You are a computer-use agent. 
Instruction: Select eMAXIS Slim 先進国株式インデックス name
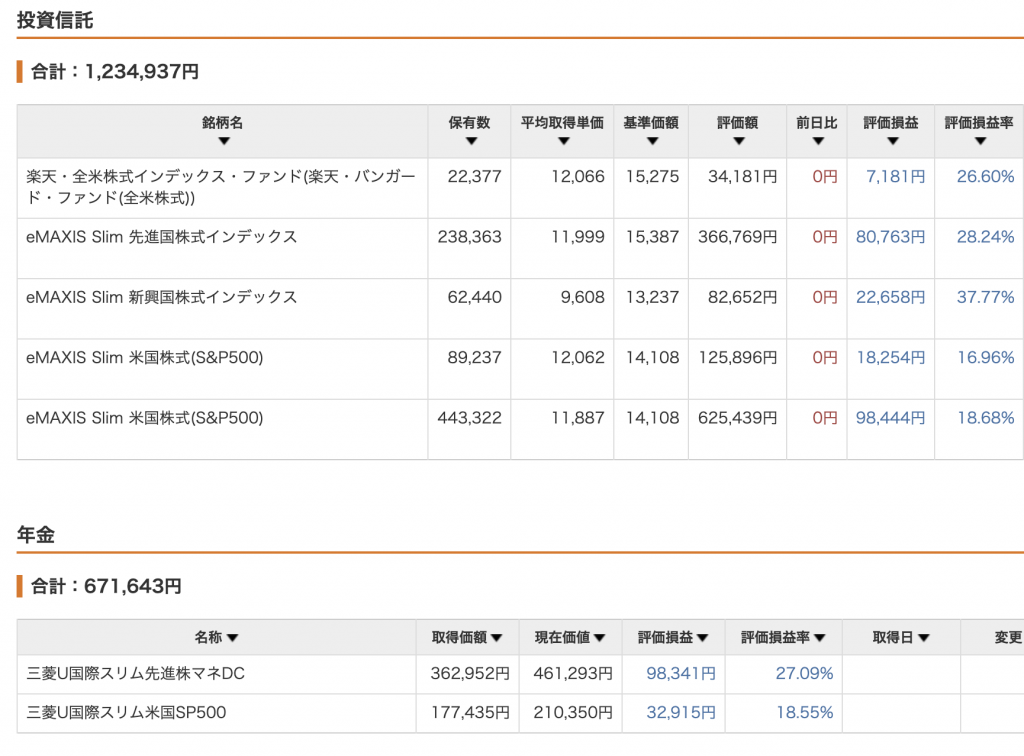(161, 237)
